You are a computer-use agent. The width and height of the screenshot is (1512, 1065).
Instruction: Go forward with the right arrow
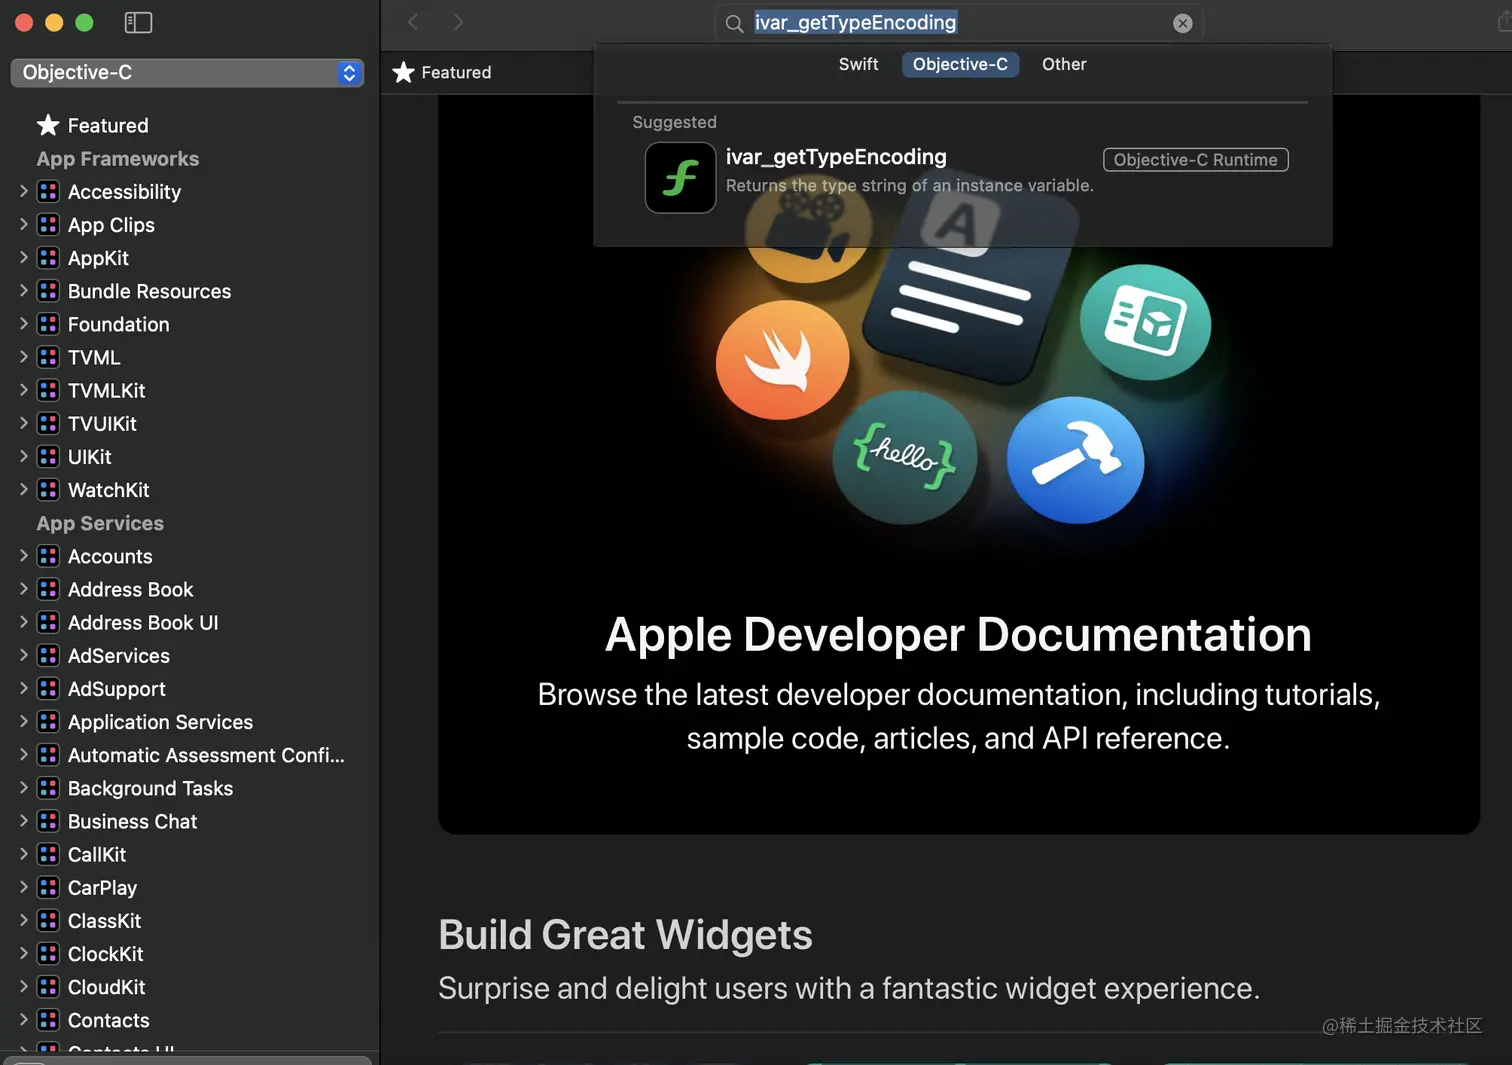tap(458, 22)
